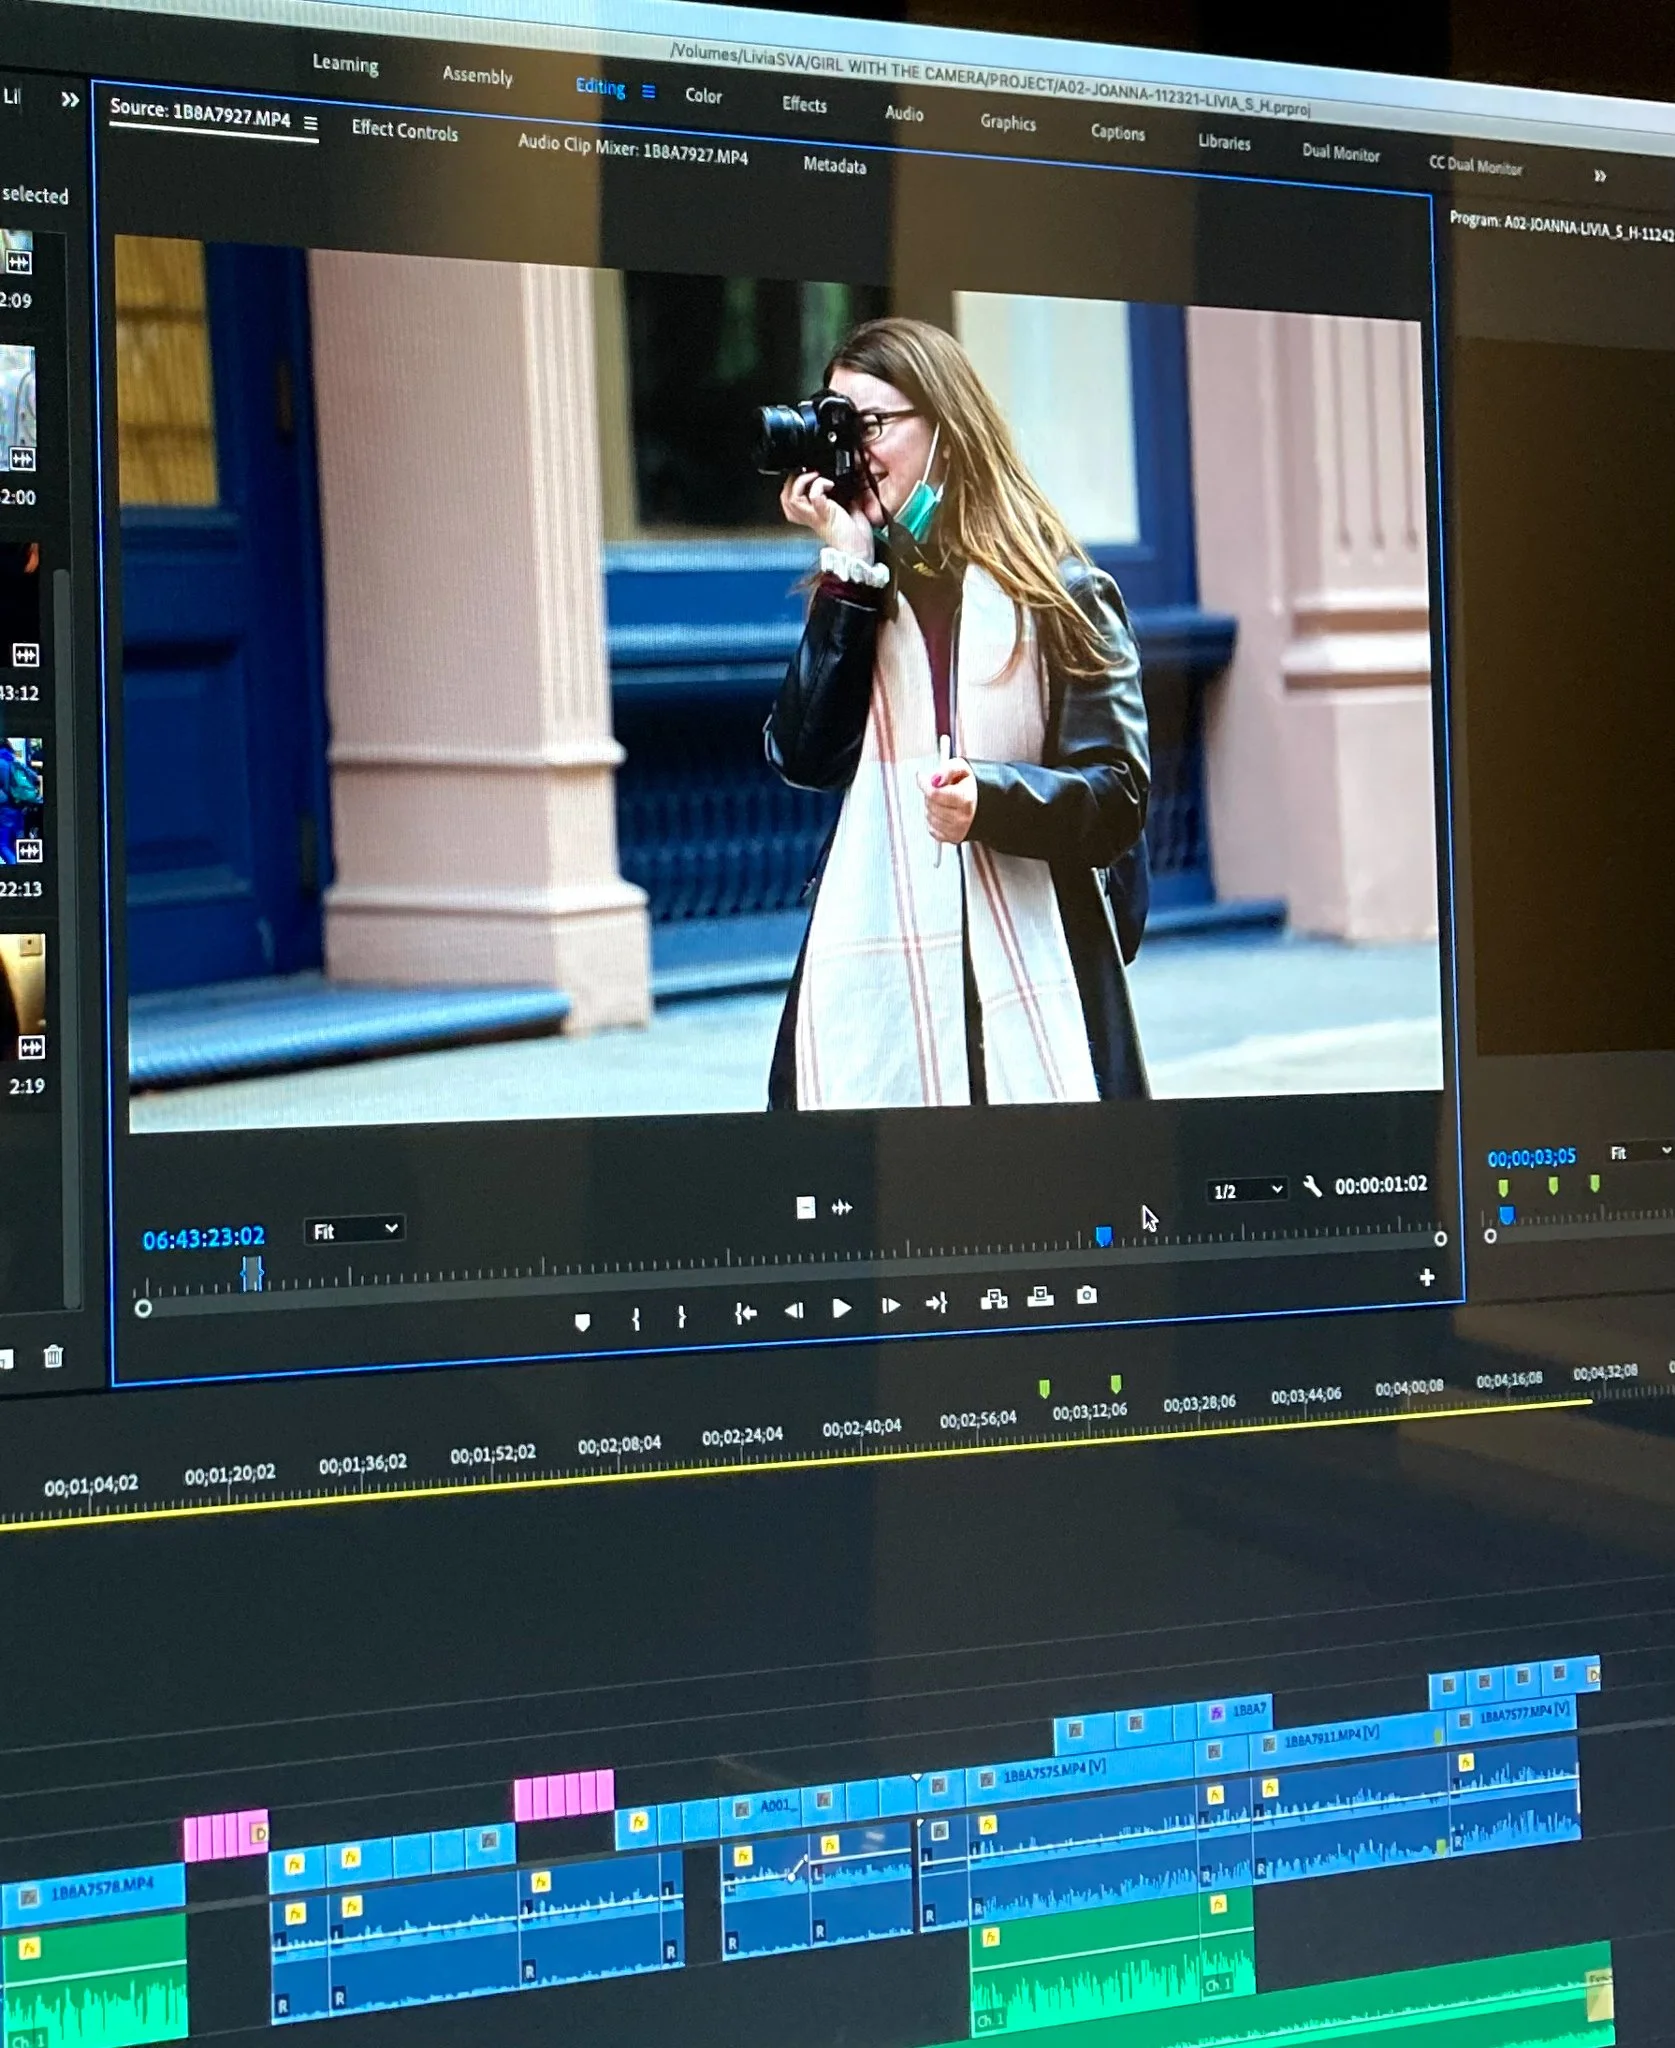1675x2048 pixels.
Task: Click 00;02;08;04 on the sequence time ruler
Action: click(x=619, y=1445)
